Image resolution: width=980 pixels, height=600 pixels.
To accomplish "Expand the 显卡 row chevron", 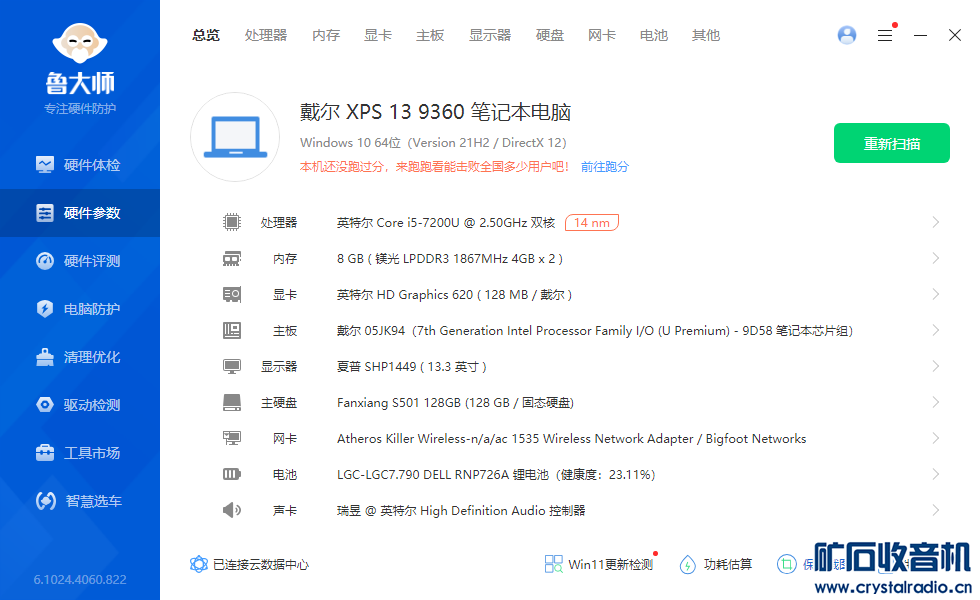I will [936, 294].
